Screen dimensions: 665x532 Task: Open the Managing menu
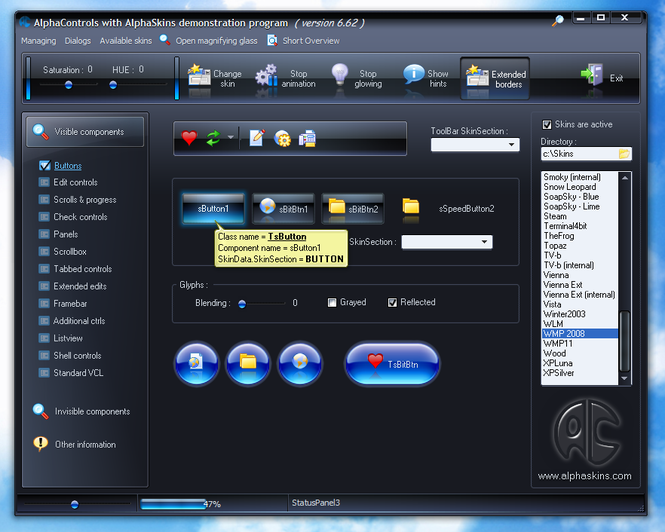tap(39, 41)
